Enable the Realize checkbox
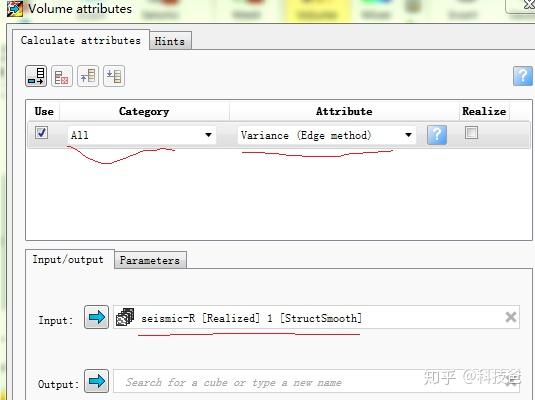535x400 pixels. click(x=471, y=132)
